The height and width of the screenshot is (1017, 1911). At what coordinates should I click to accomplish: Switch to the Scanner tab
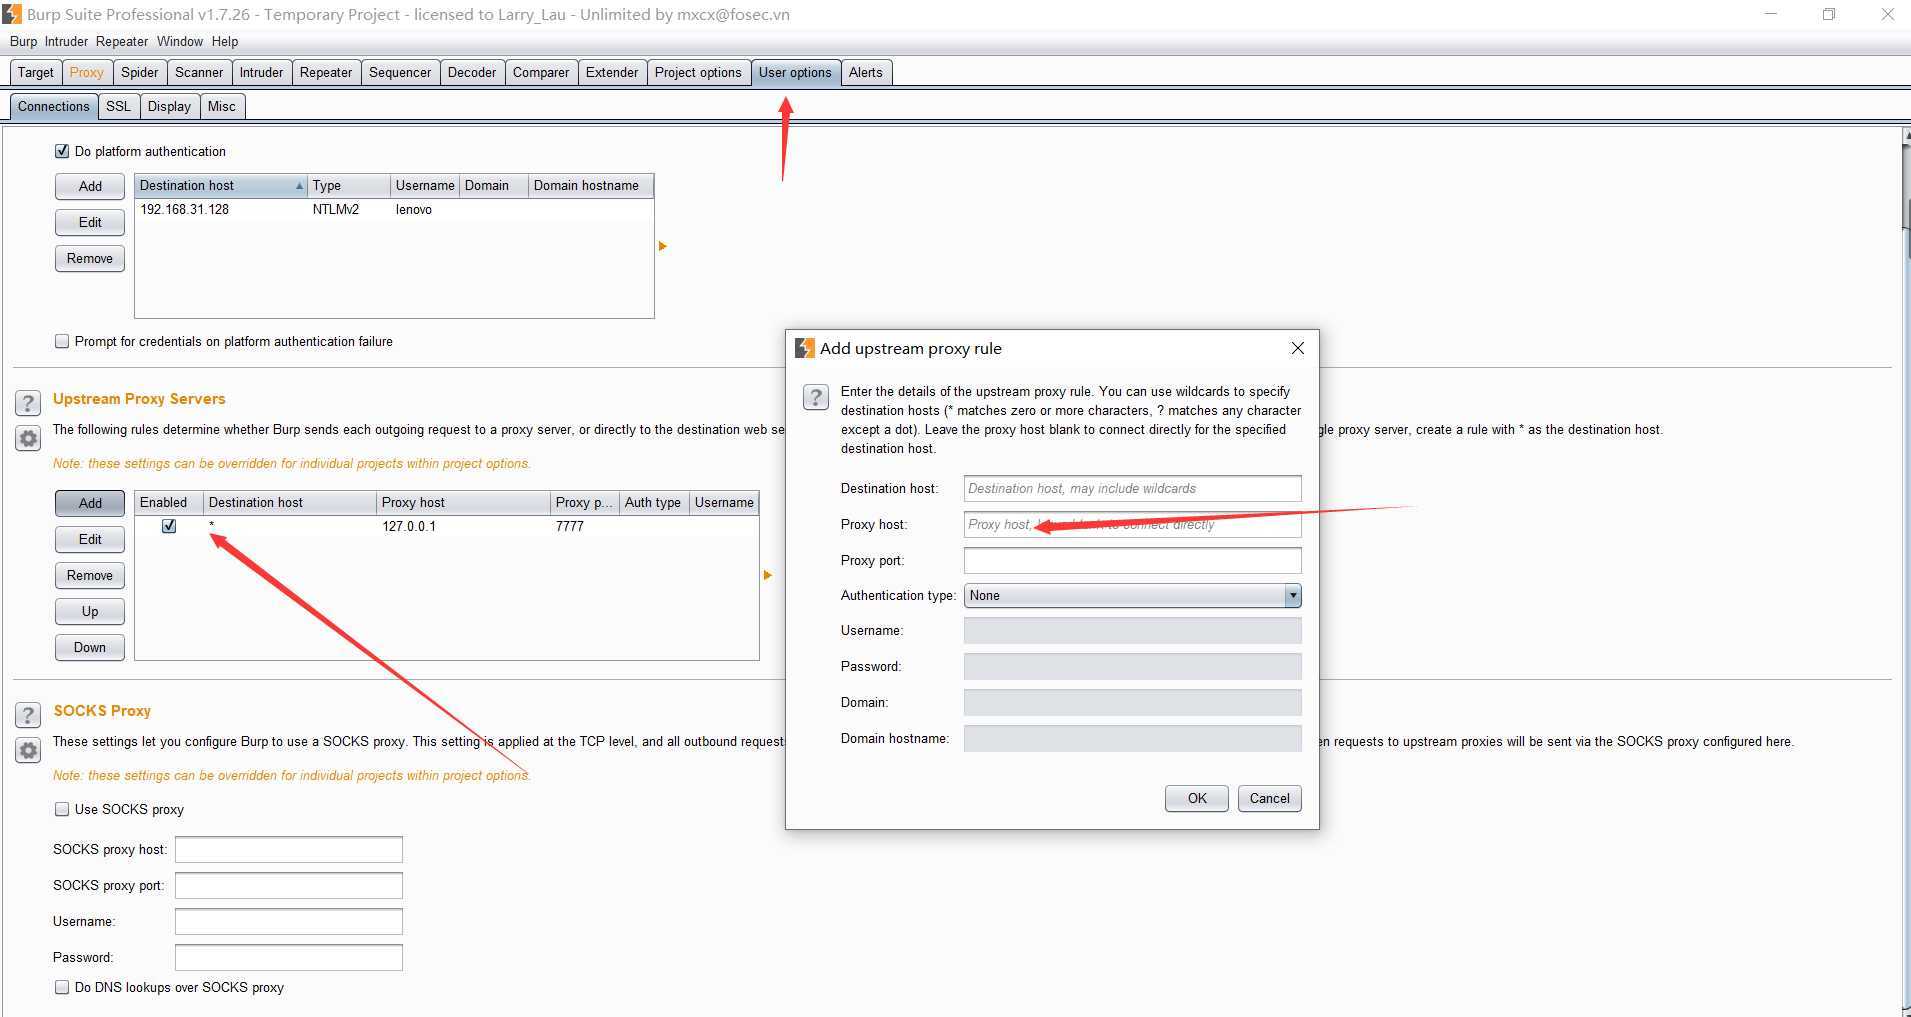[x=199, y=72]
